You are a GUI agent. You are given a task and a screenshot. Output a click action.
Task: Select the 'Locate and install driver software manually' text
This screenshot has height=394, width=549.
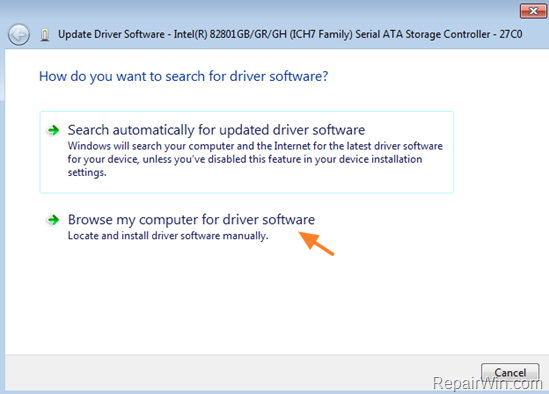click(x=168, y=236)
